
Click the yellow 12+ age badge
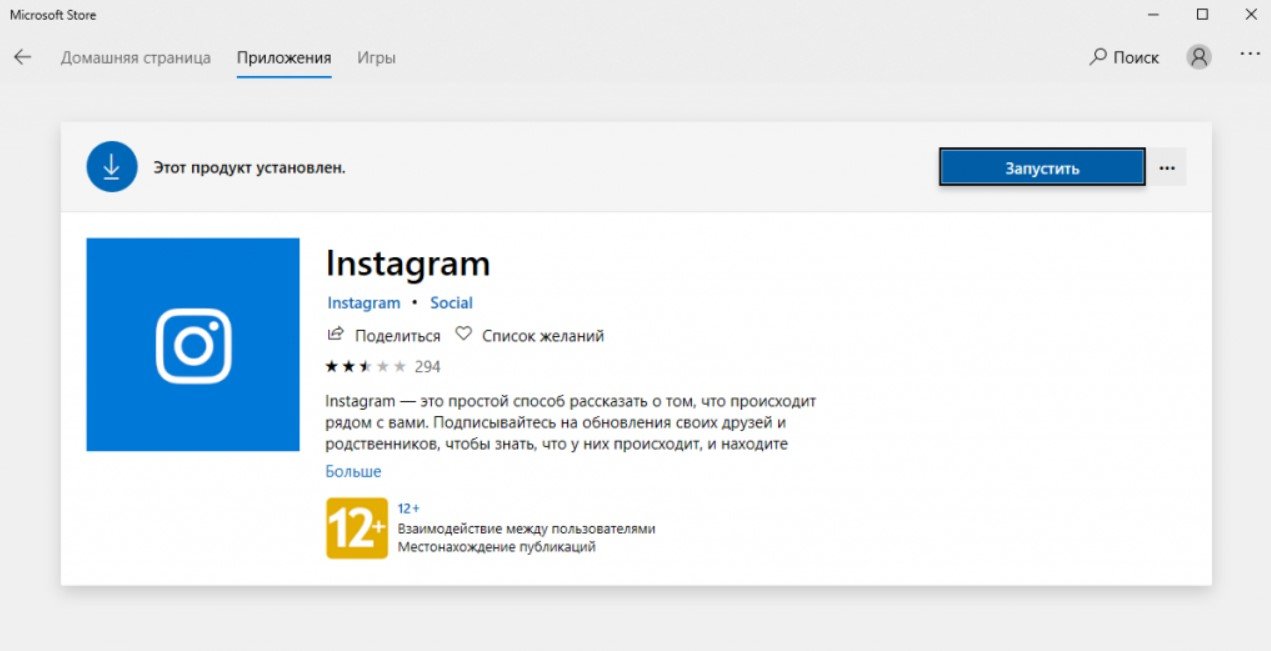[x=357, y=528]
